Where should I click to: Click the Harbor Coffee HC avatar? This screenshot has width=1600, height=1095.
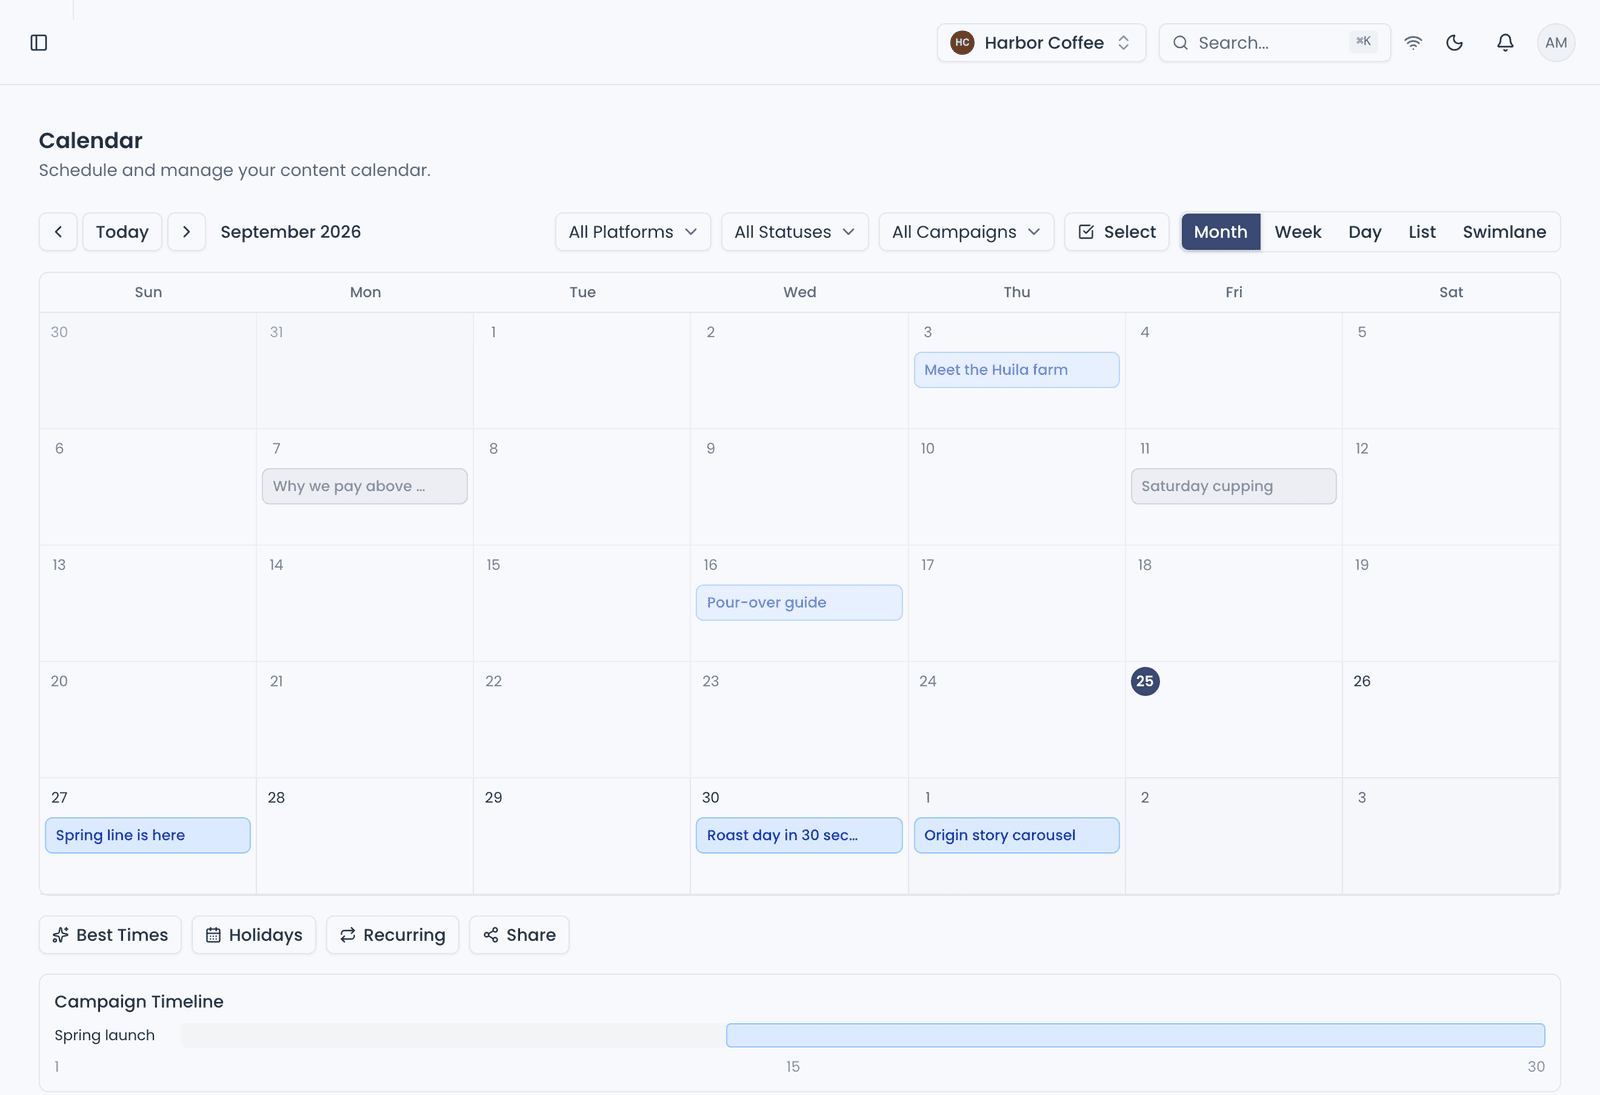(x=962, y=42)
